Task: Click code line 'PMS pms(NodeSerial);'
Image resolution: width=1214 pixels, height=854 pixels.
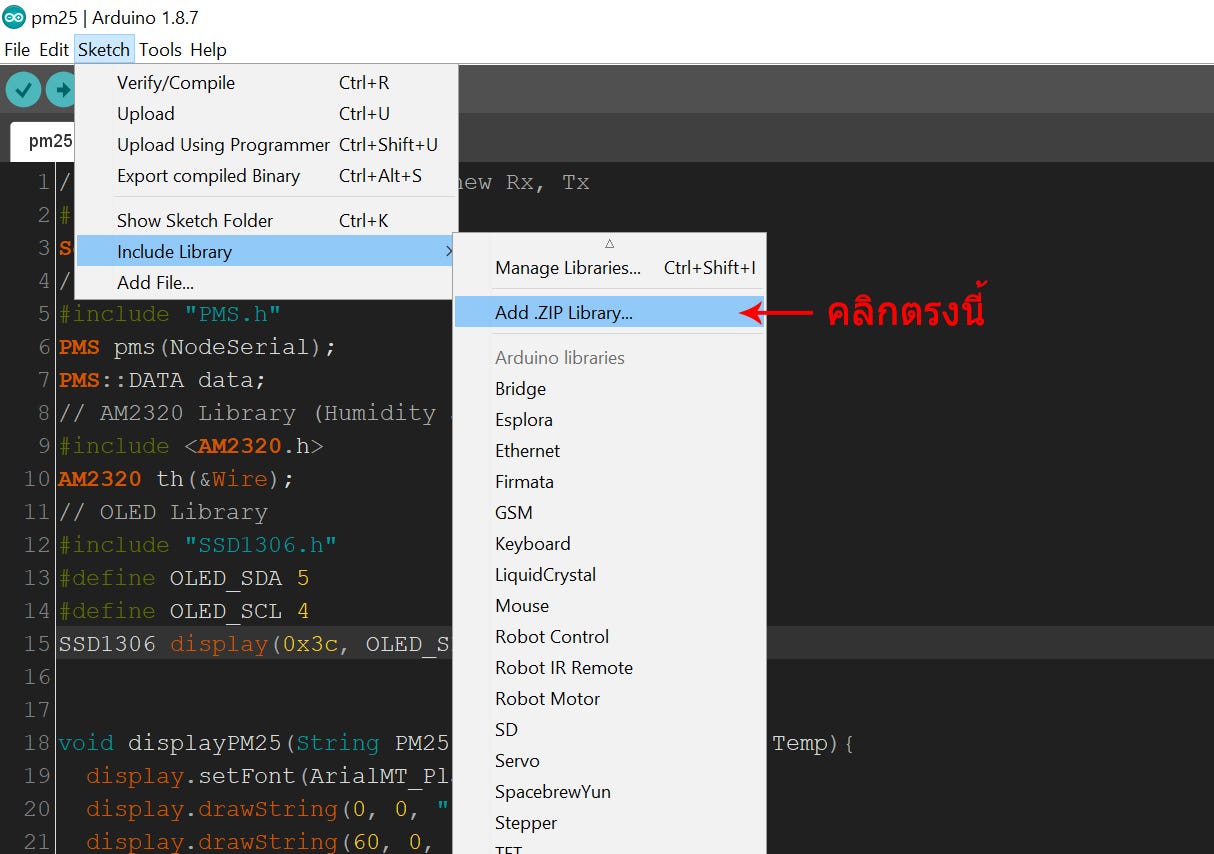Action: click(x=197, y=347)
